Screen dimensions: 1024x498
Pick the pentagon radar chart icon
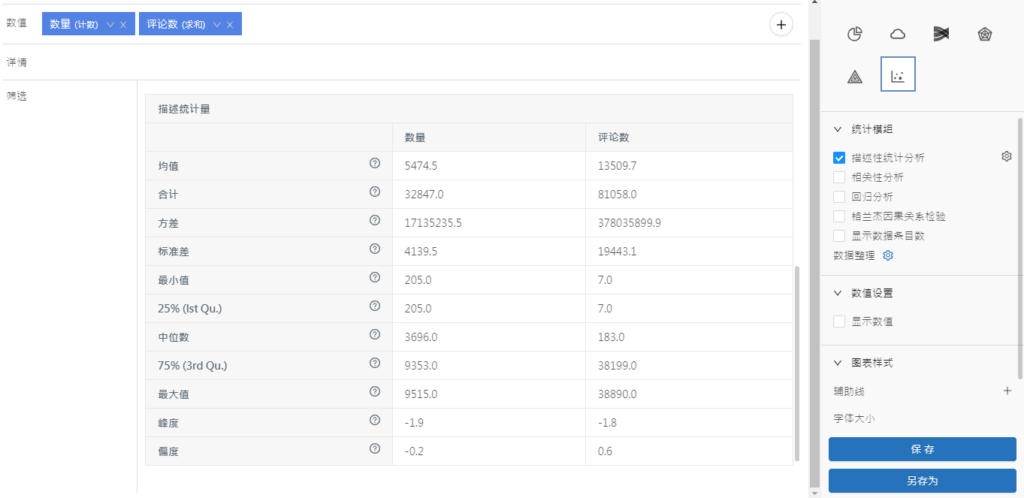point(985,34)
